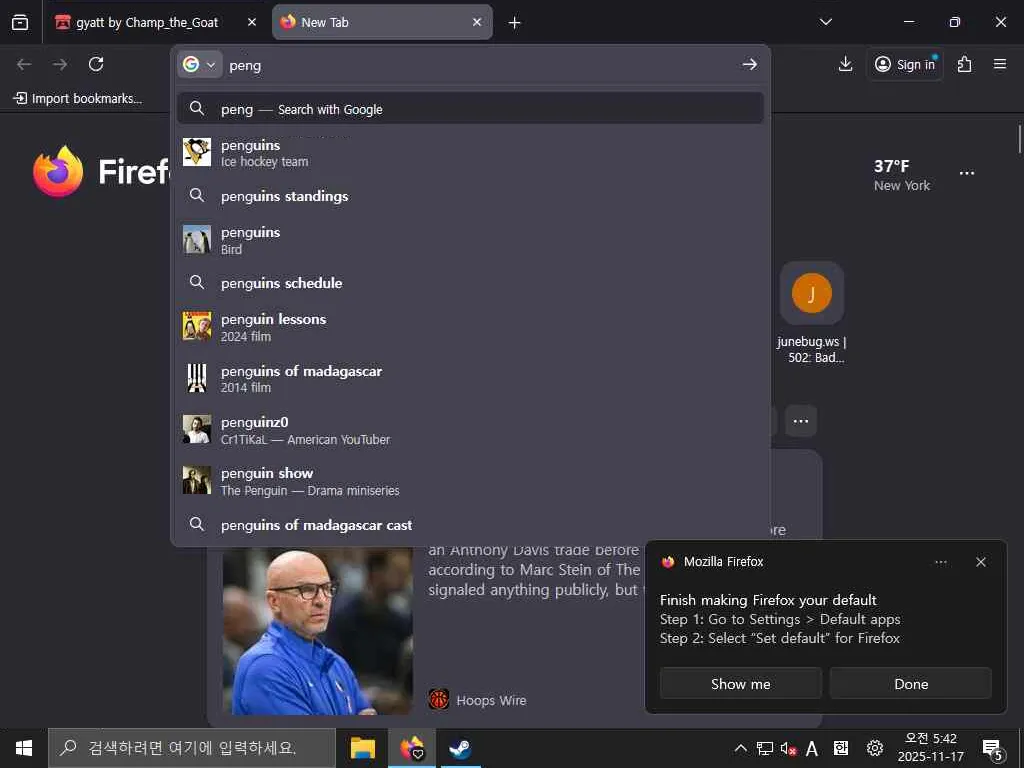Click the Windows taskbar search box
The height and width of the screenshot is (768, 1024).
pyautogui.click(x=192, y=748)
